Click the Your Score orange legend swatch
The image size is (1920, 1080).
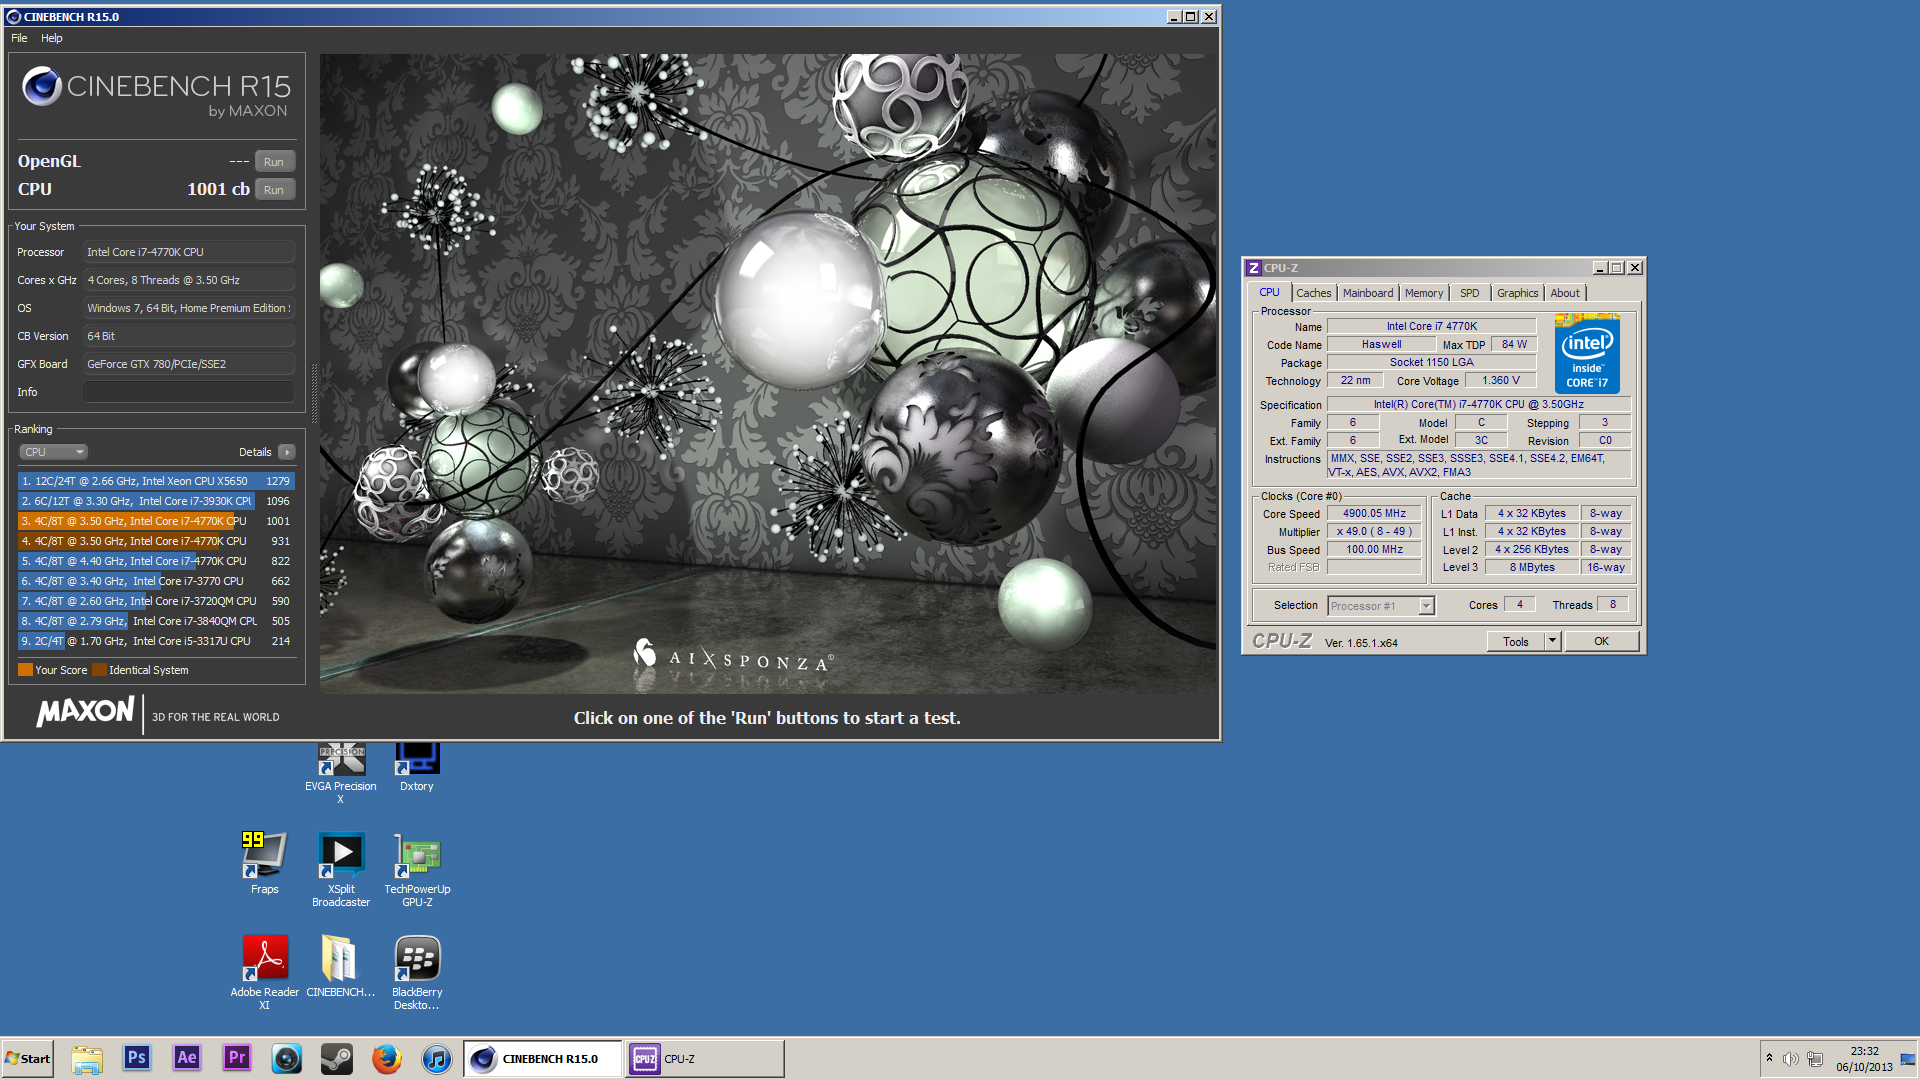[25, 670]
